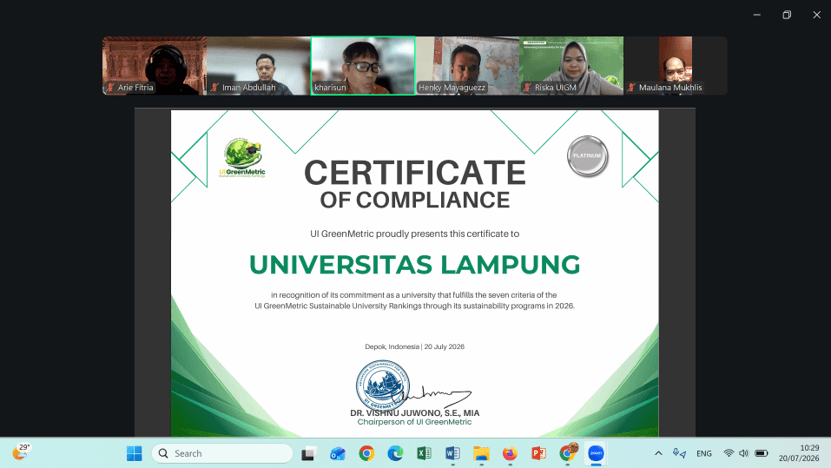The height and width of the screenshot is (468, 831).
Task: Click the microphone/location tray icon
Action: click(679, 453)
